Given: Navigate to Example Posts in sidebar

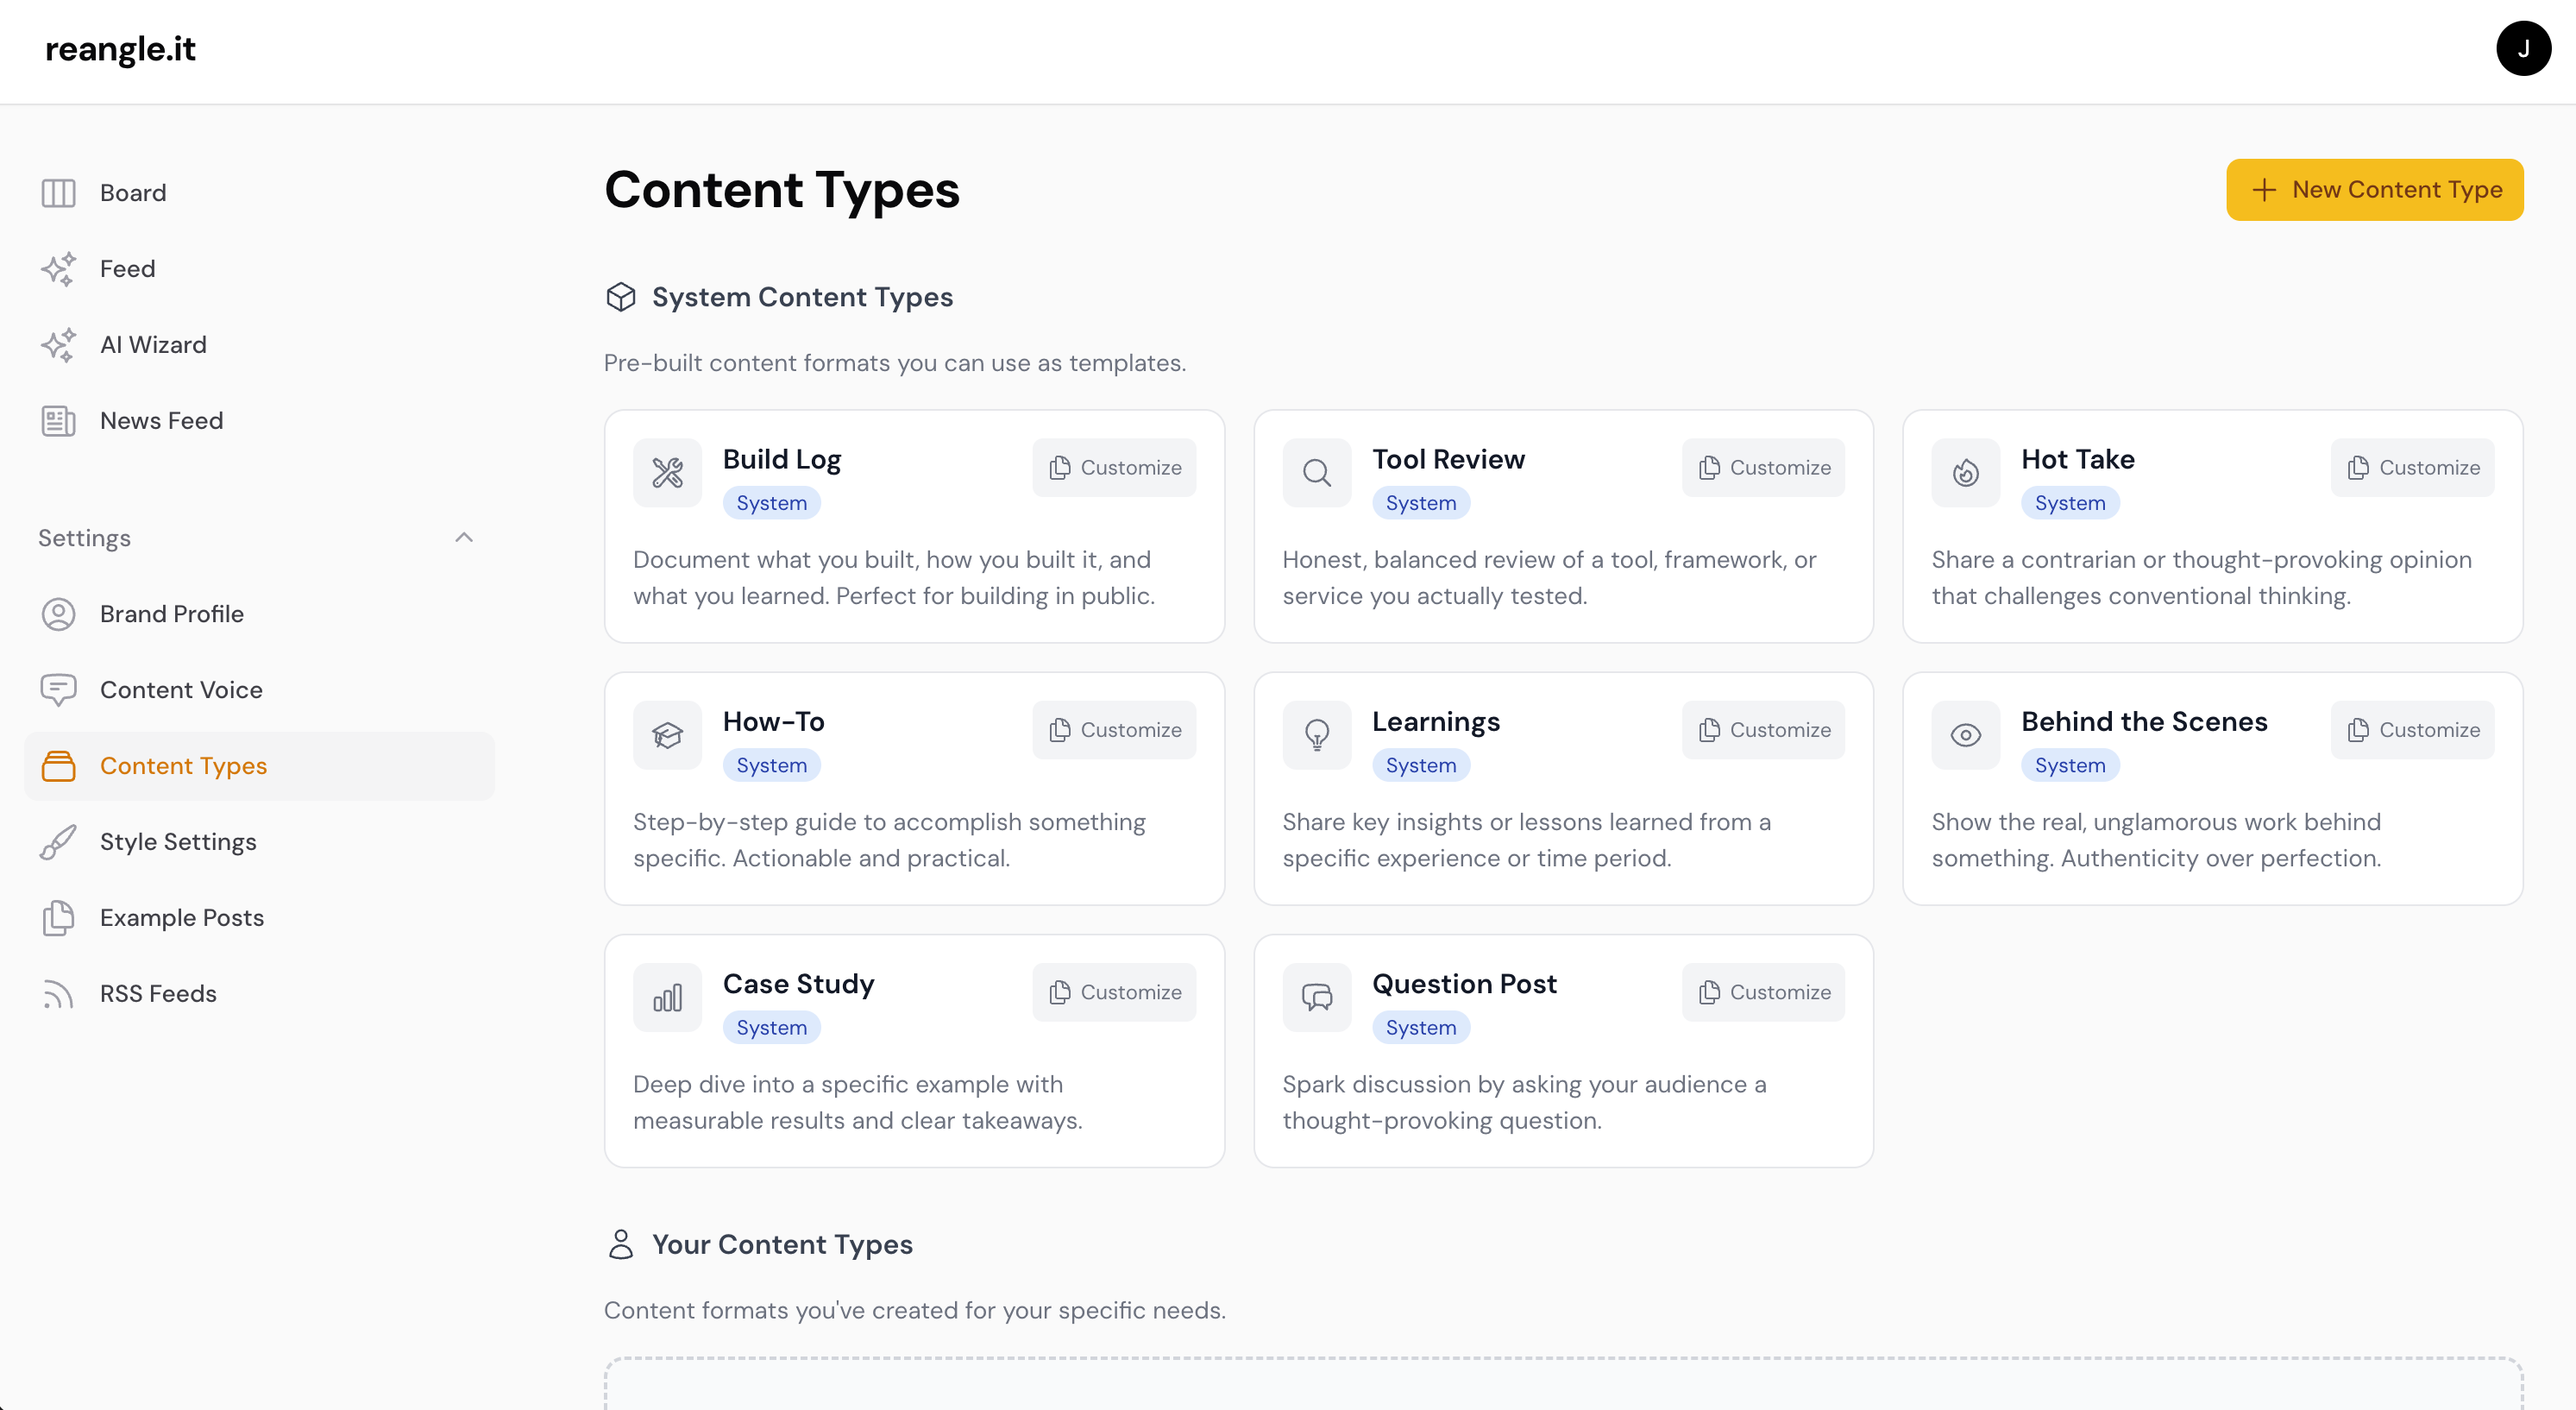Looking at the screenshot, I should click(x=181, y=917).
